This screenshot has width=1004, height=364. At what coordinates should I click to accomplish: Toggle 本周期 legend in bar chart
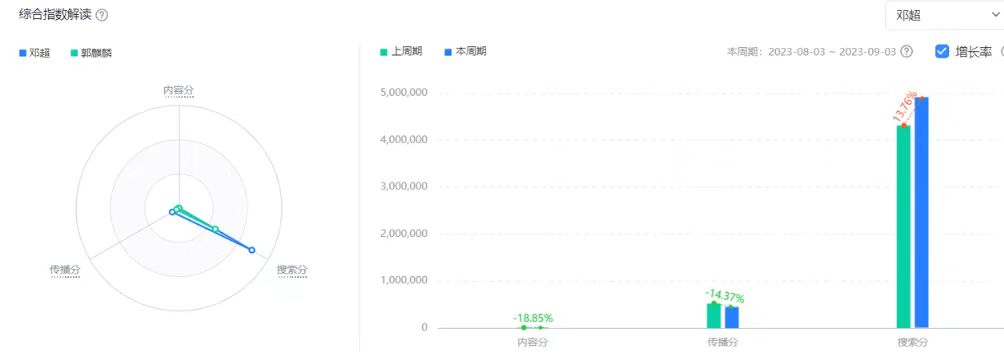(465, 51)
